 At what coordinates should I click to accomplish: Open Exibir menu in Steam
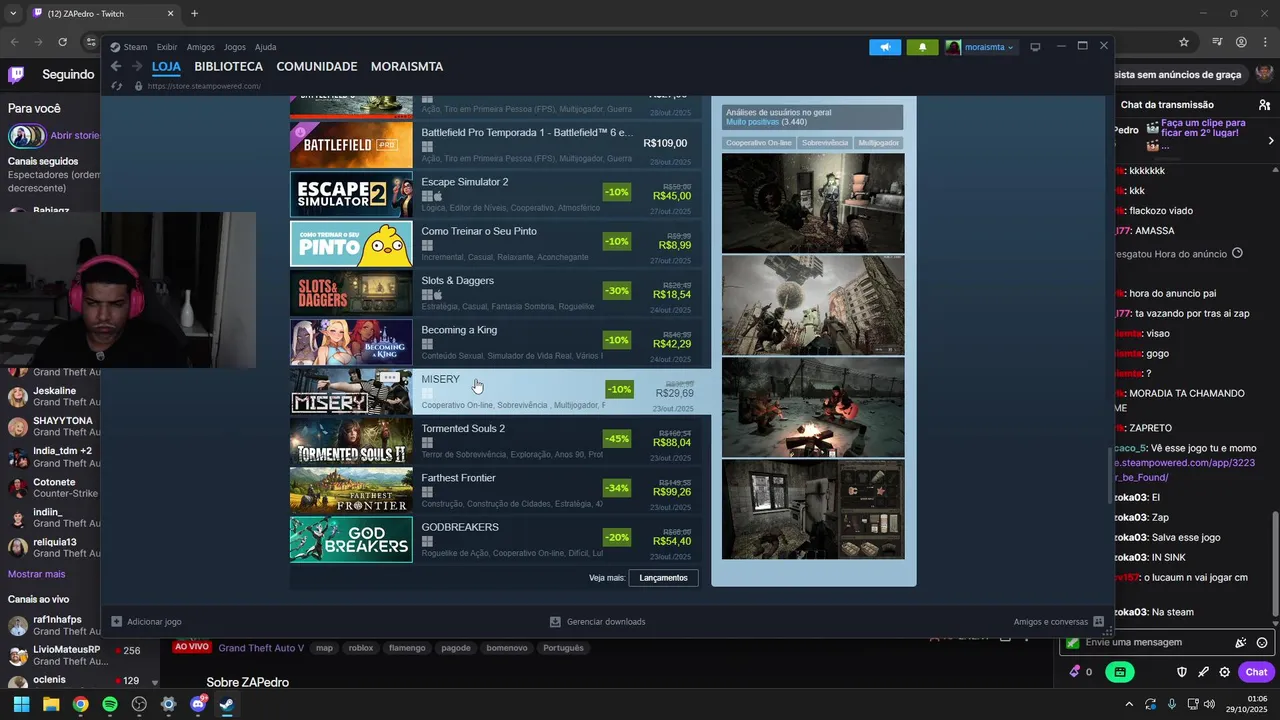tap(167, 47)
